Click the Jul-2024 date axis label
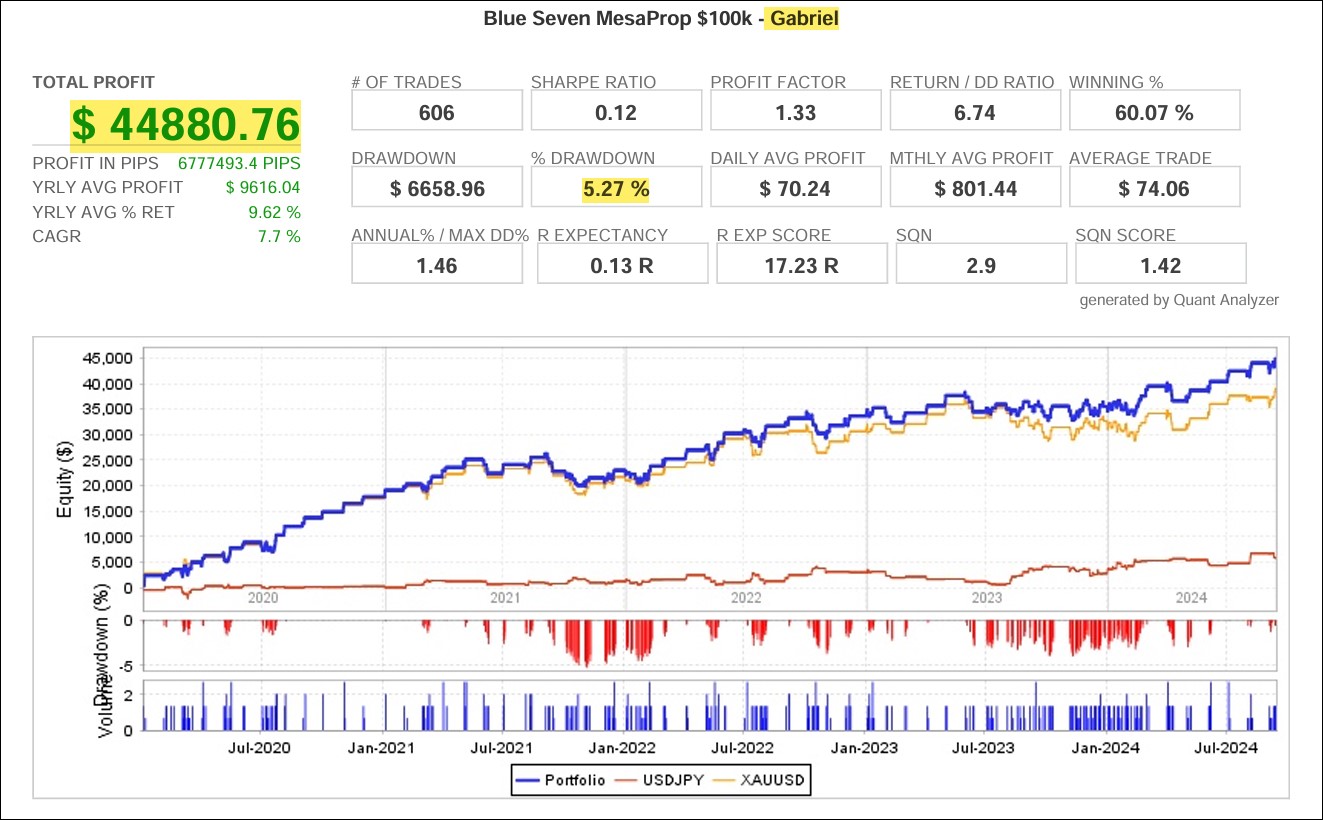1323x820 pixels. [x=1225, y=747]
